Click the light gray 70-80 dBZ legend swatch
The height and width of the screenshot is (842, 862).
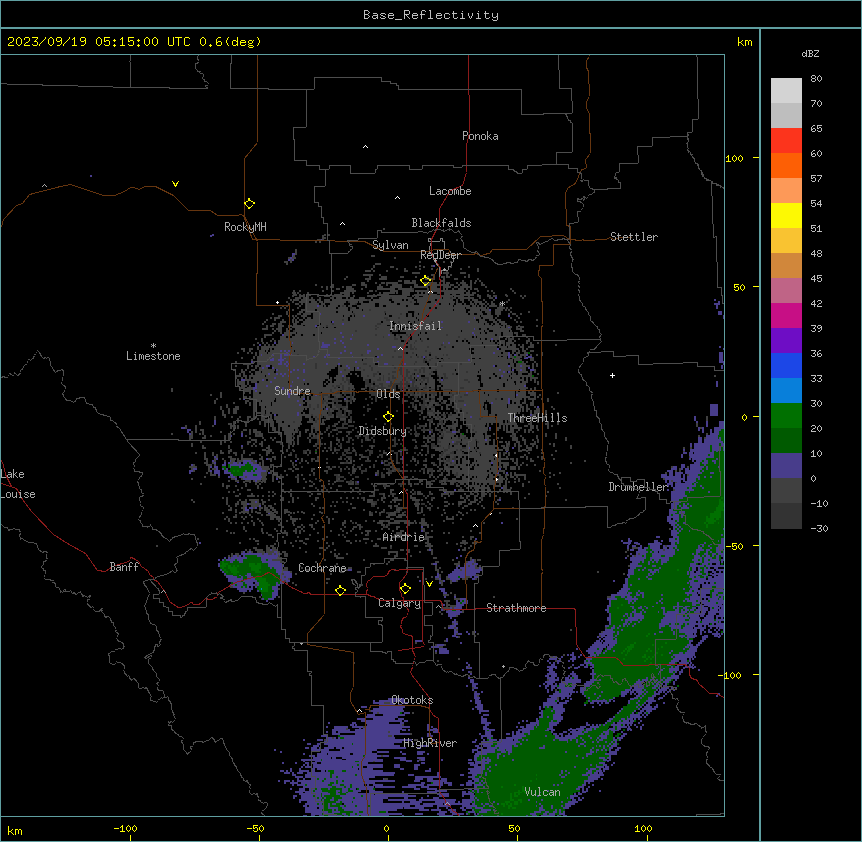tap(786, 91)
